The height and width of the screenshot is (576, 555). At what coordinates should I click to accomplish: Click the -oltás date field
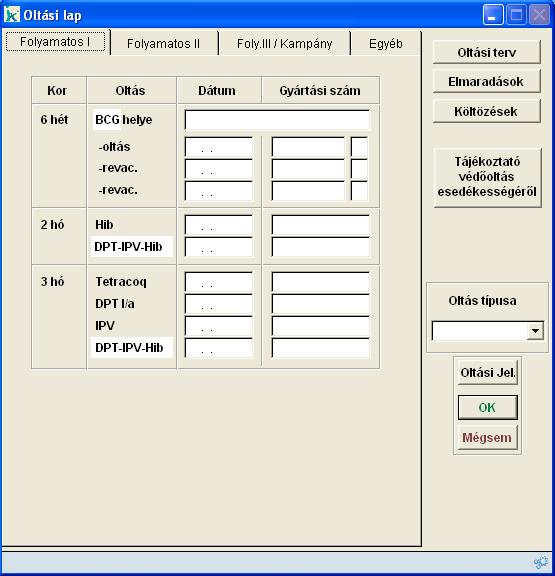pyautogui.click(x=219, y=147)
